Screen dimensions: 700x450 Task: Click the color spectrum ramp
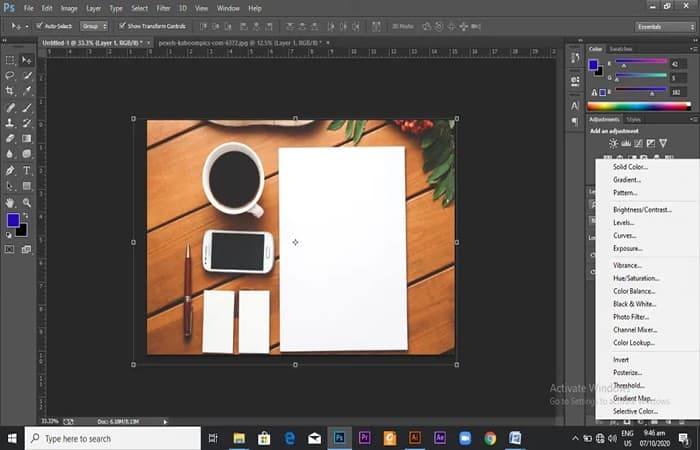[639, 106]
